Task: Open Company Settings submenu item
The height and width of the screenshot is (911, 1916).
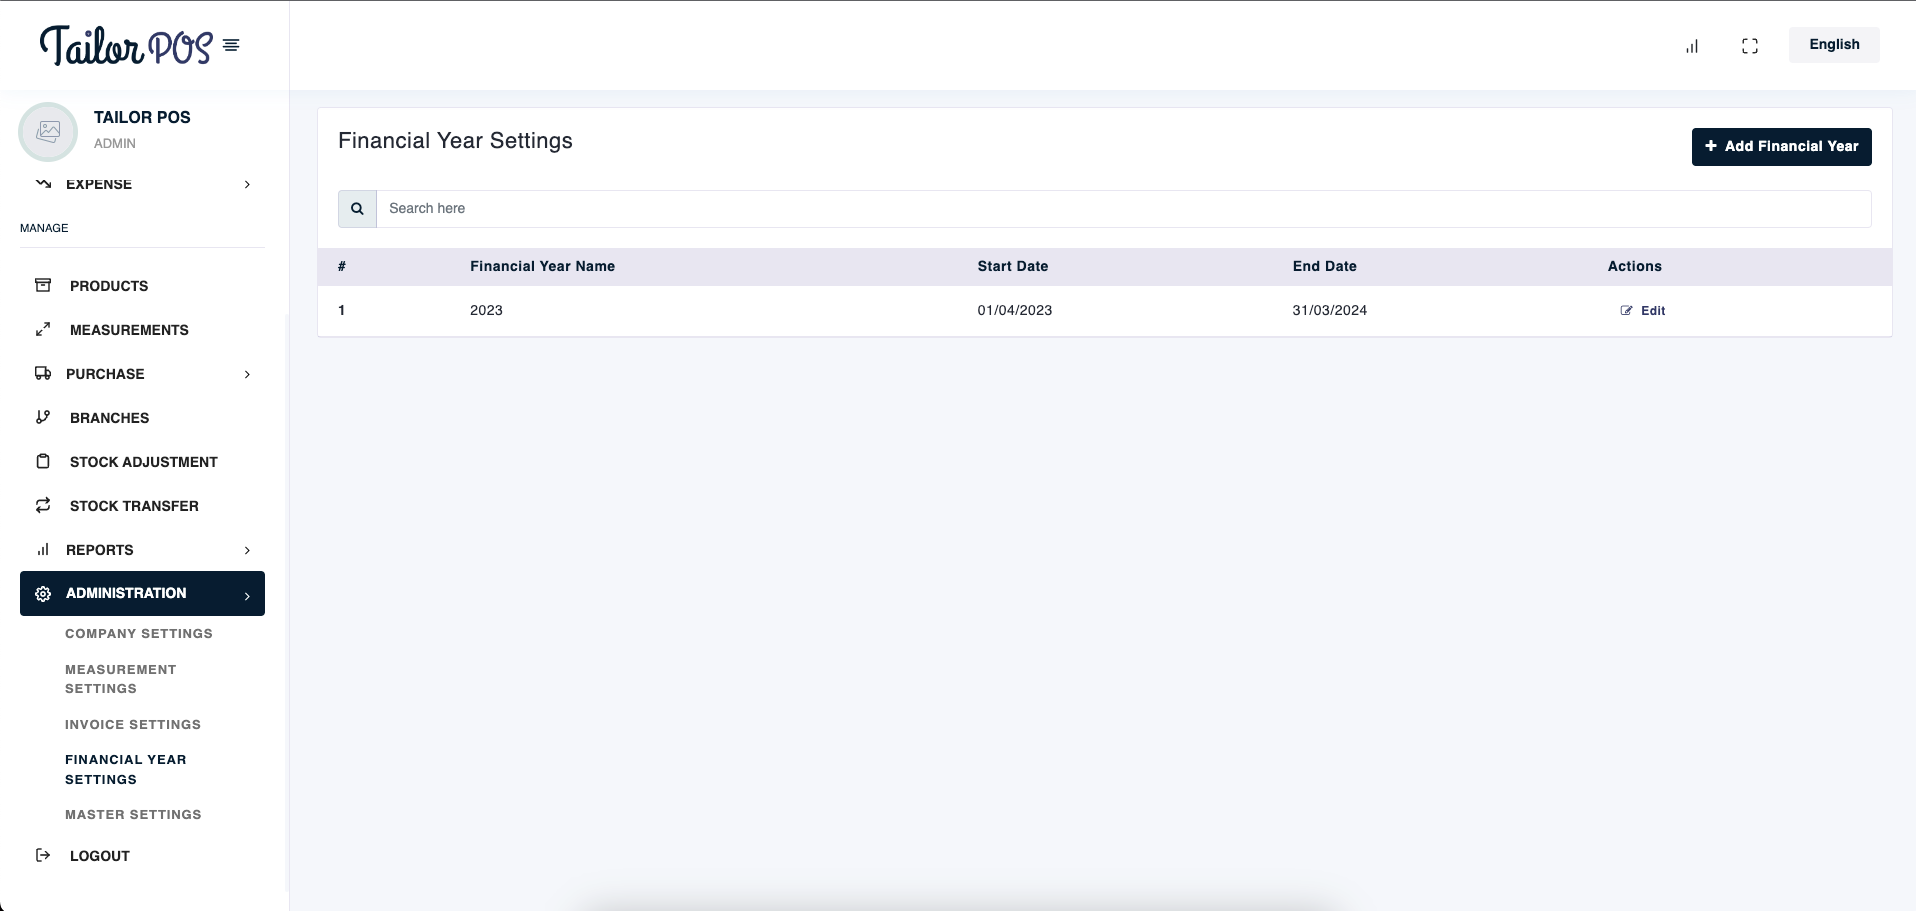Action: pos(139,634)
